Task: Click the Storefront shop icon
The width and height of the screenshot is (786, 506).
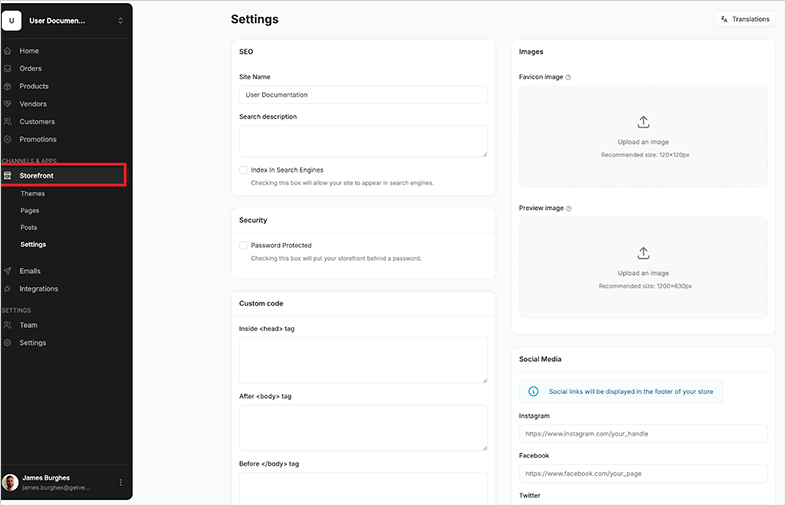Action: [x=8, y=176]
